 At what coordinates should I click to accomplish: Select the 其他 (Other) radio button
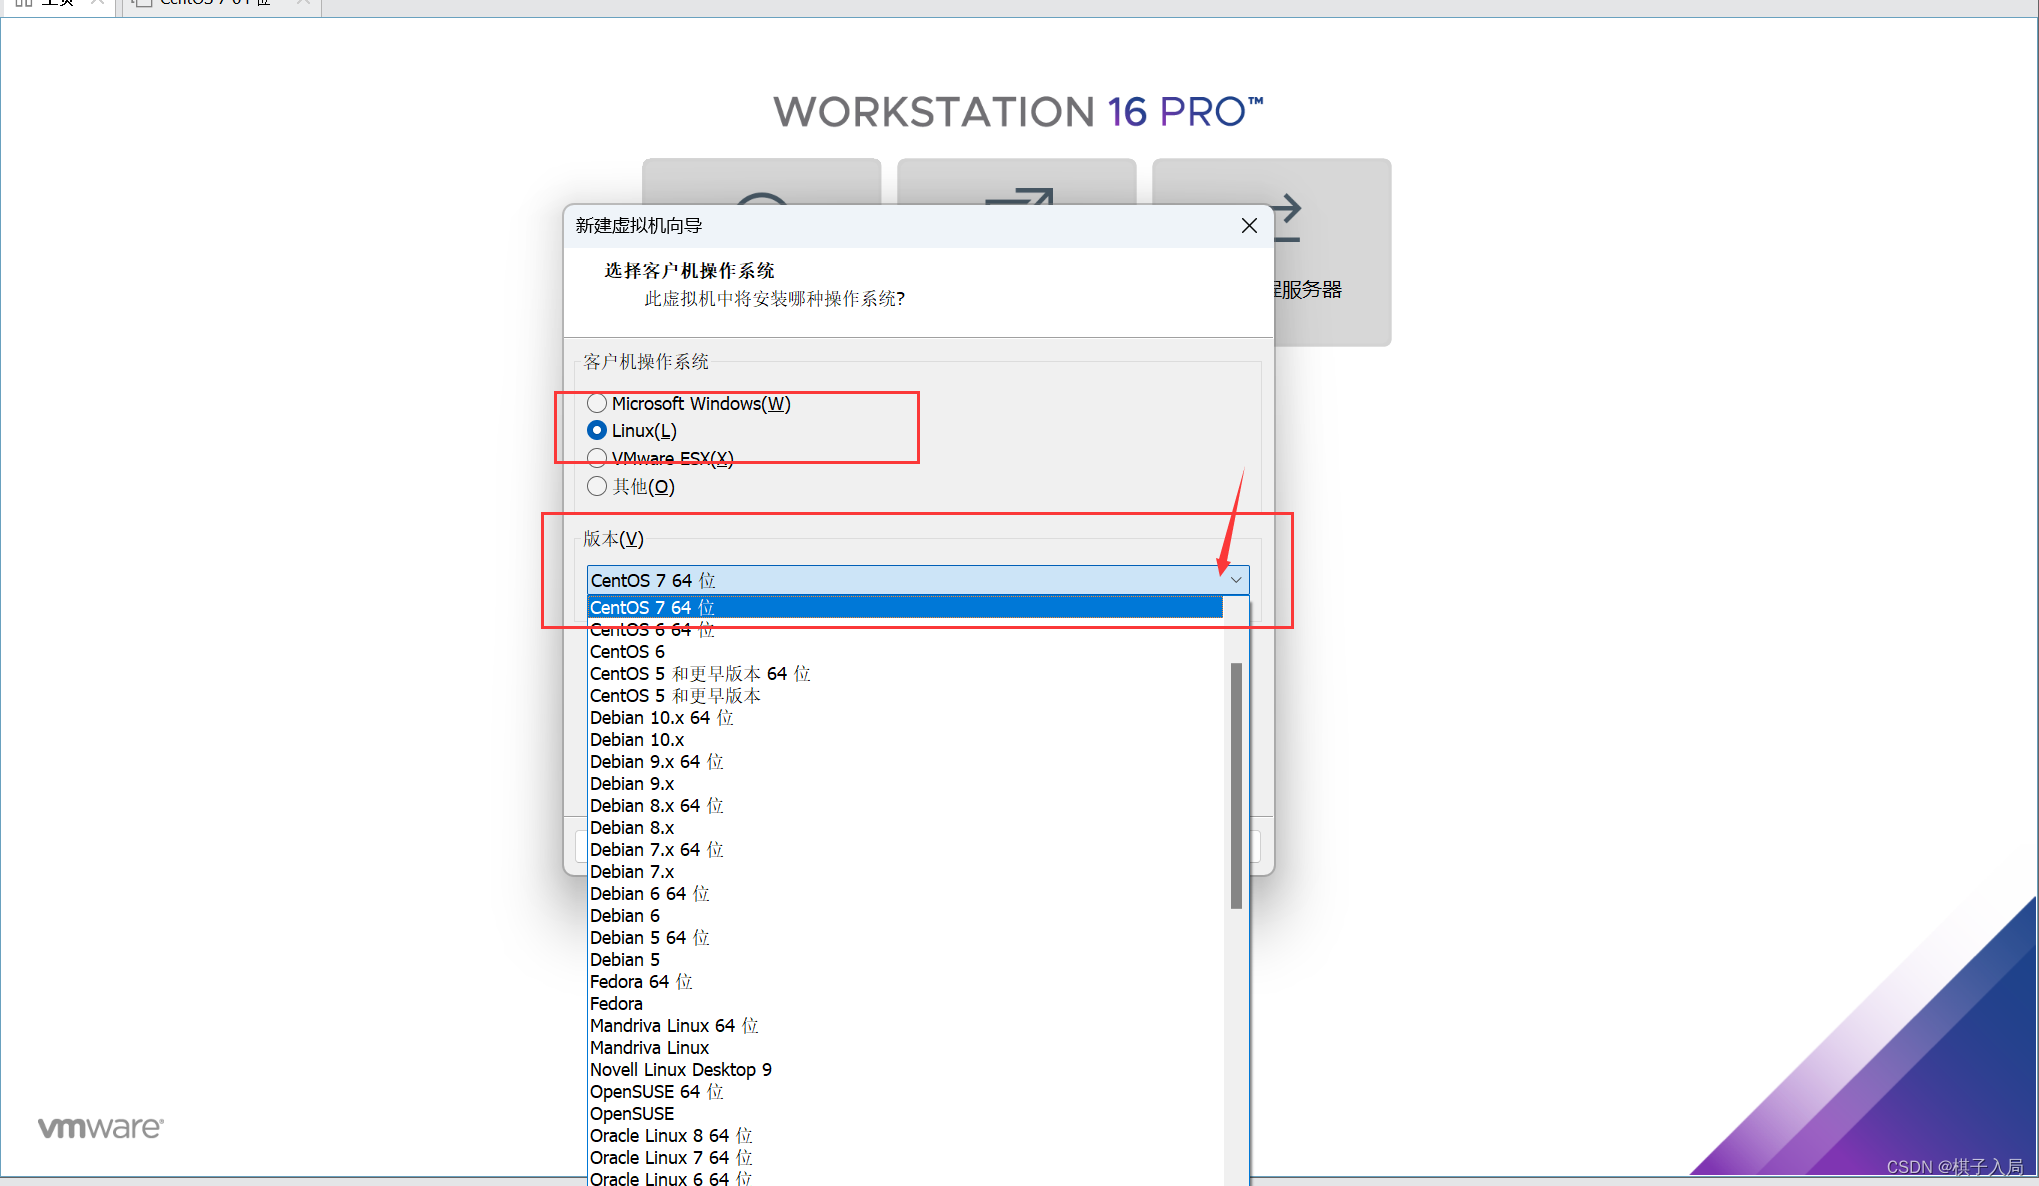coord(597,487)
